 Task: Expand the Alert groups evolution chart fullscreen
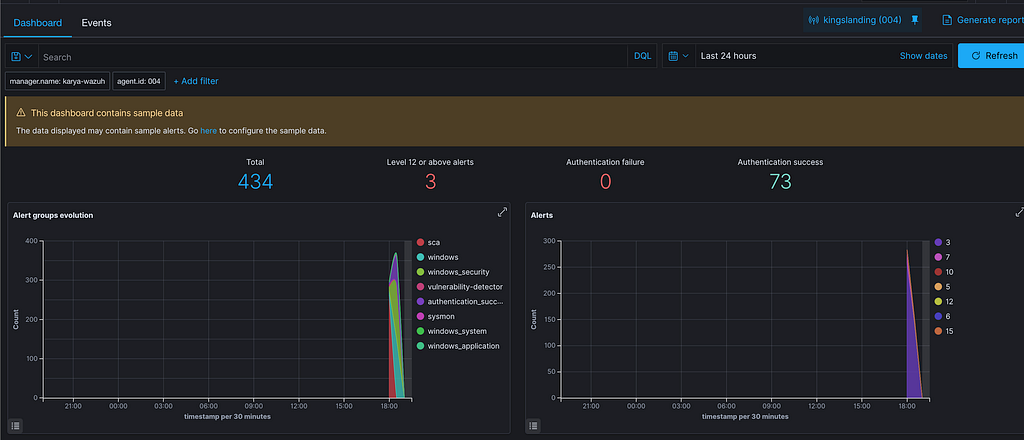502,212
